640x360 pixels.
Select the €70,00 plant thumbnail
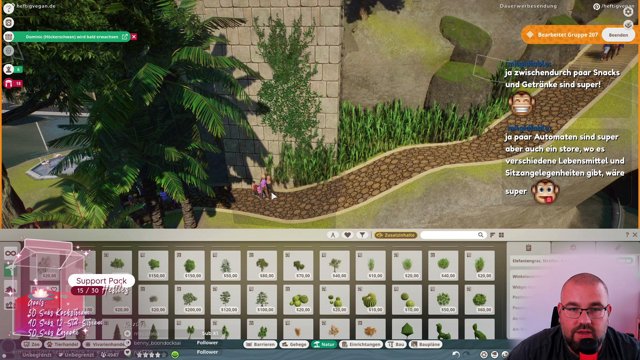[298, 266]
